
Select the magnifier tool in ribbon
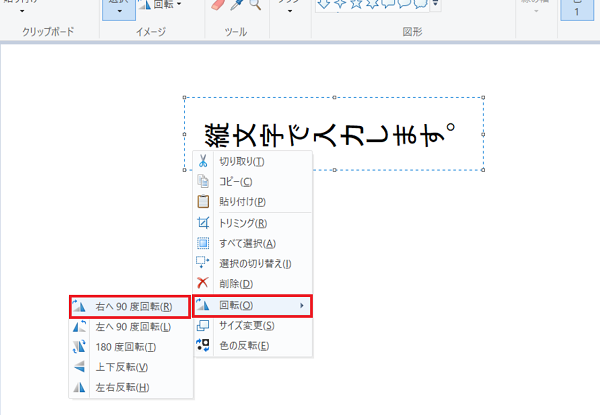coord(255,4)
